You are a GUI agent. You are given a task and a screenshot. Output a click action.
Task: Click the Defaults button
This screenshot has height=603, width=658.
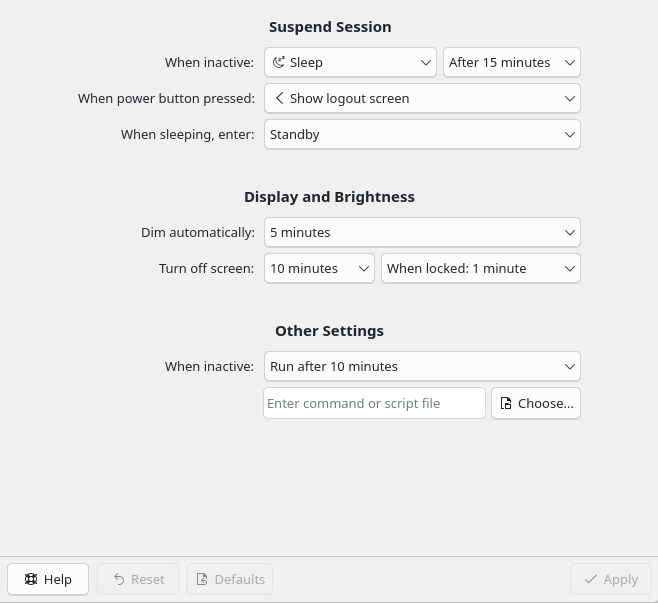[230, 579]
